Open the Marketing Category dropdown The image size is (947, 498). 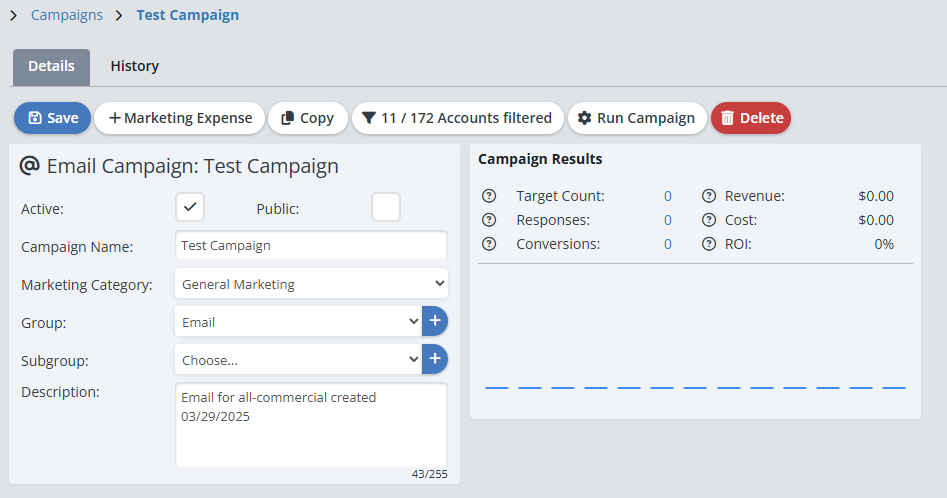point(311,284)
